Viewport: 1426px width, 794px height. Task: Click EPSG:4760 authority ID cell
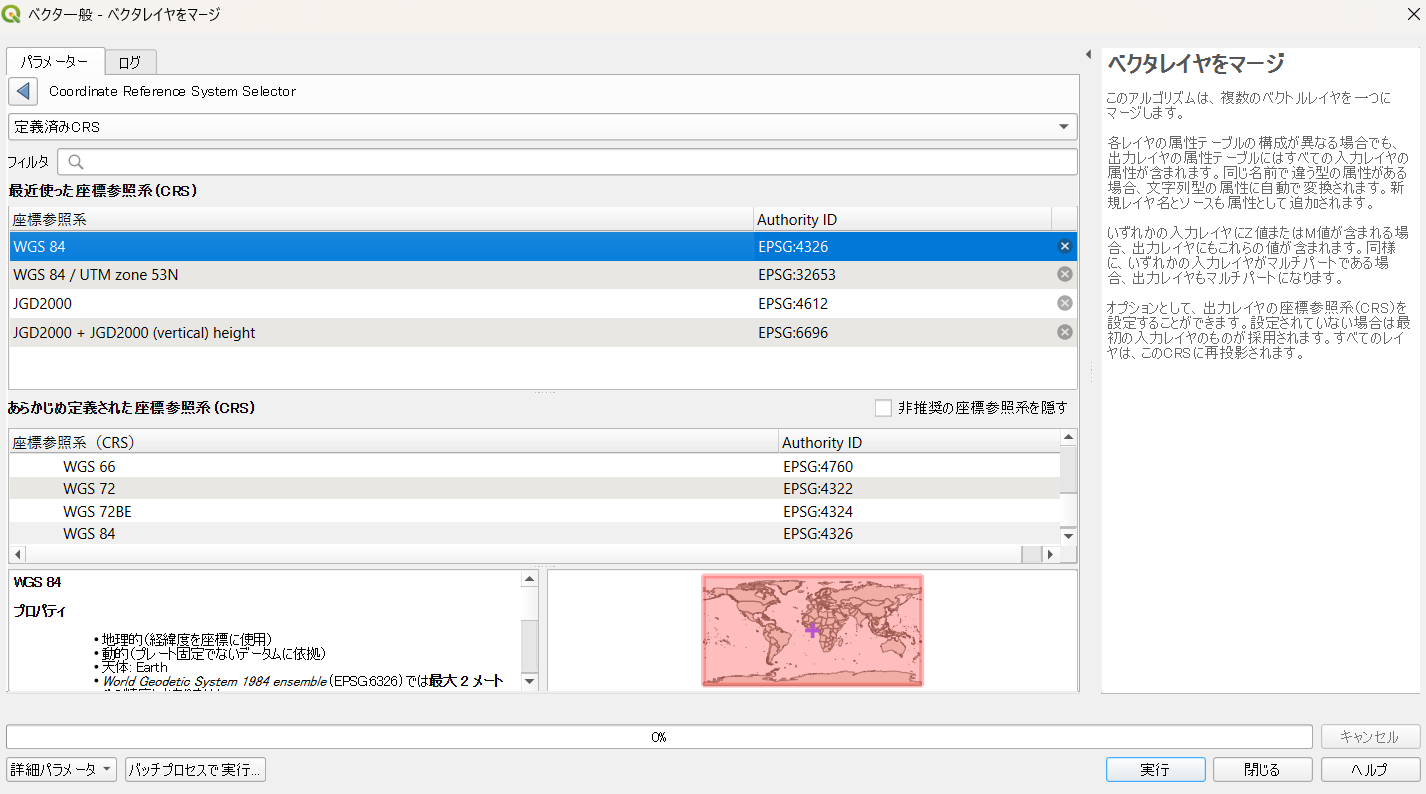818,466
